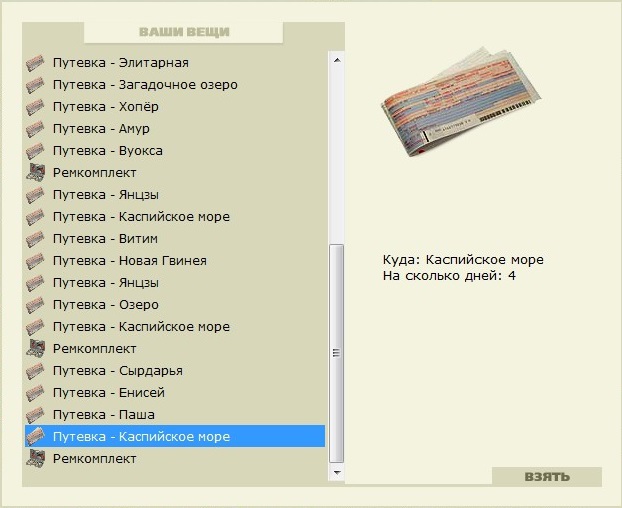This screenshot has width=622, height=508.
Task: Click the ticket icon beside Путевка - Сырдарья
Action: tap(35, 371)
